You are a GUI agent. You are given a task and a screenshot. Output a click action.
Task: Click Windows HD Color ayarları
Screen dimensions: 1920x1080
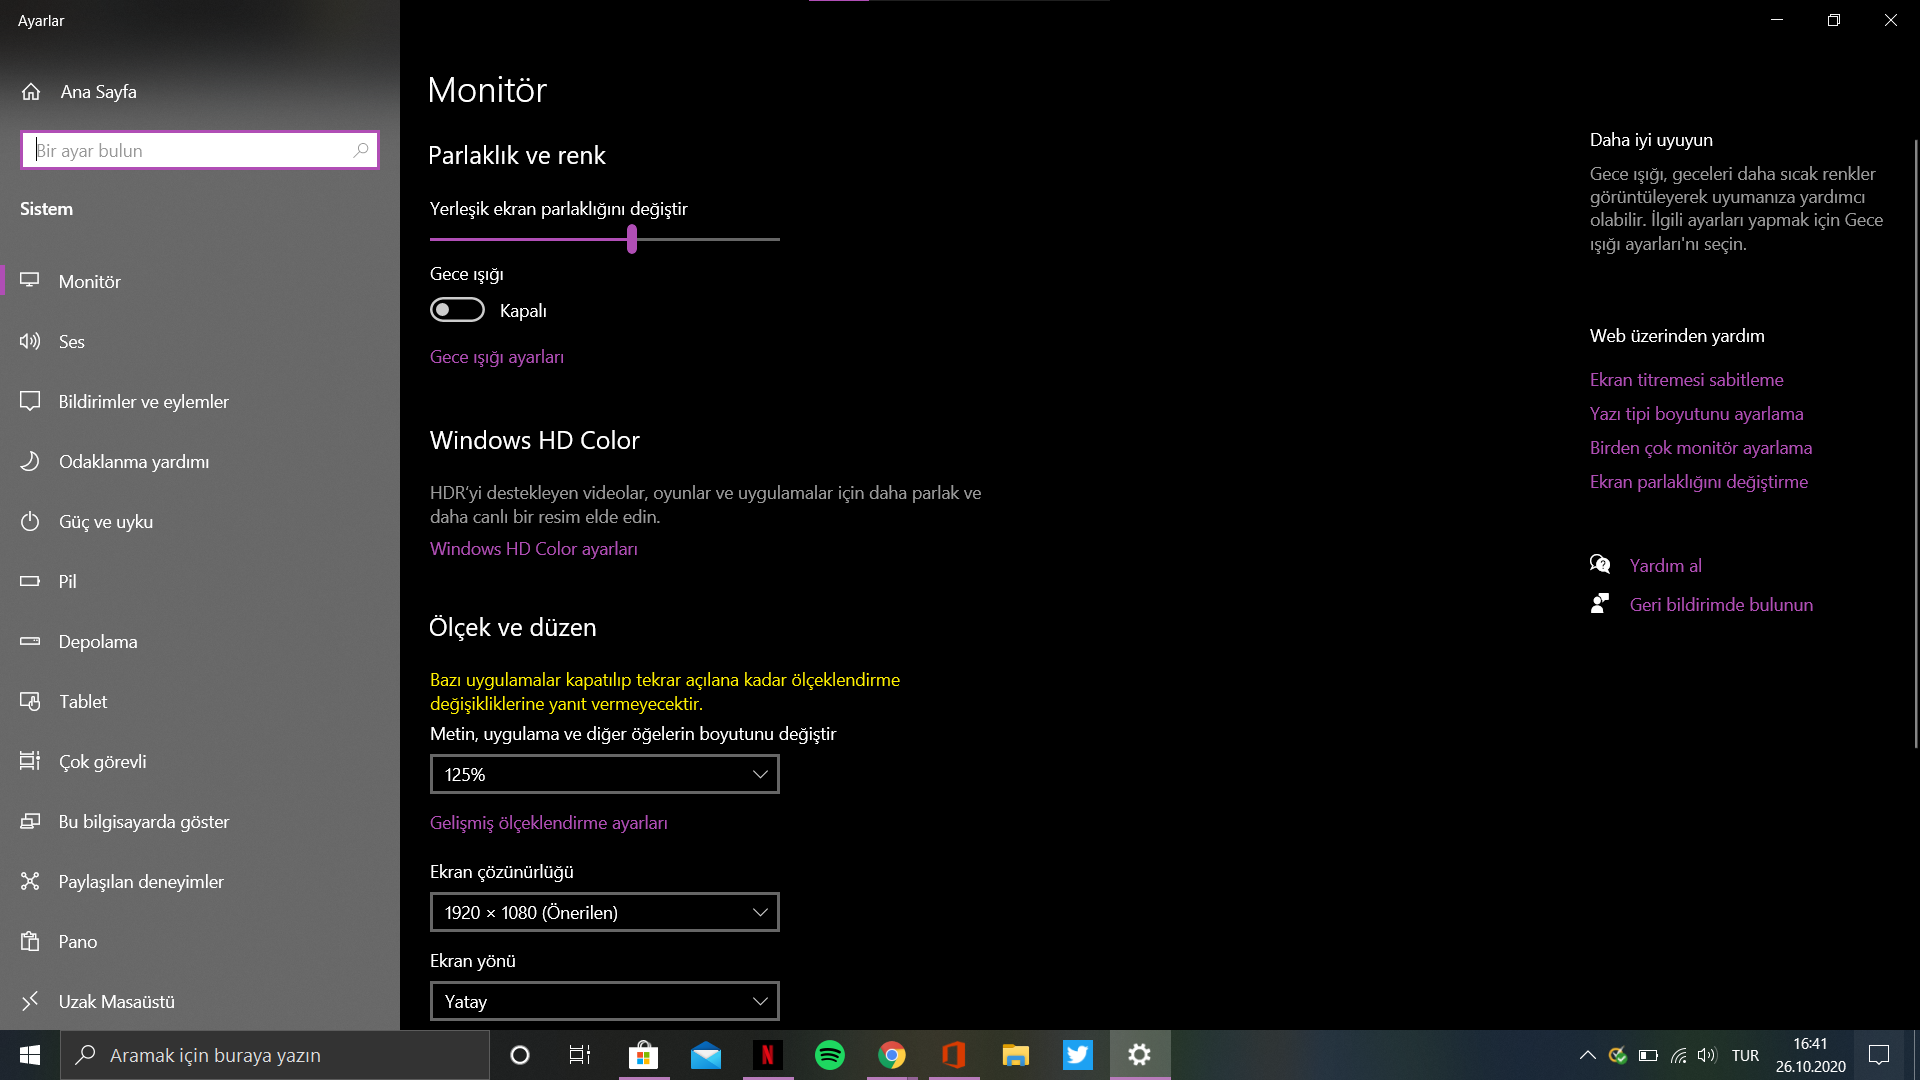[534, 548]
